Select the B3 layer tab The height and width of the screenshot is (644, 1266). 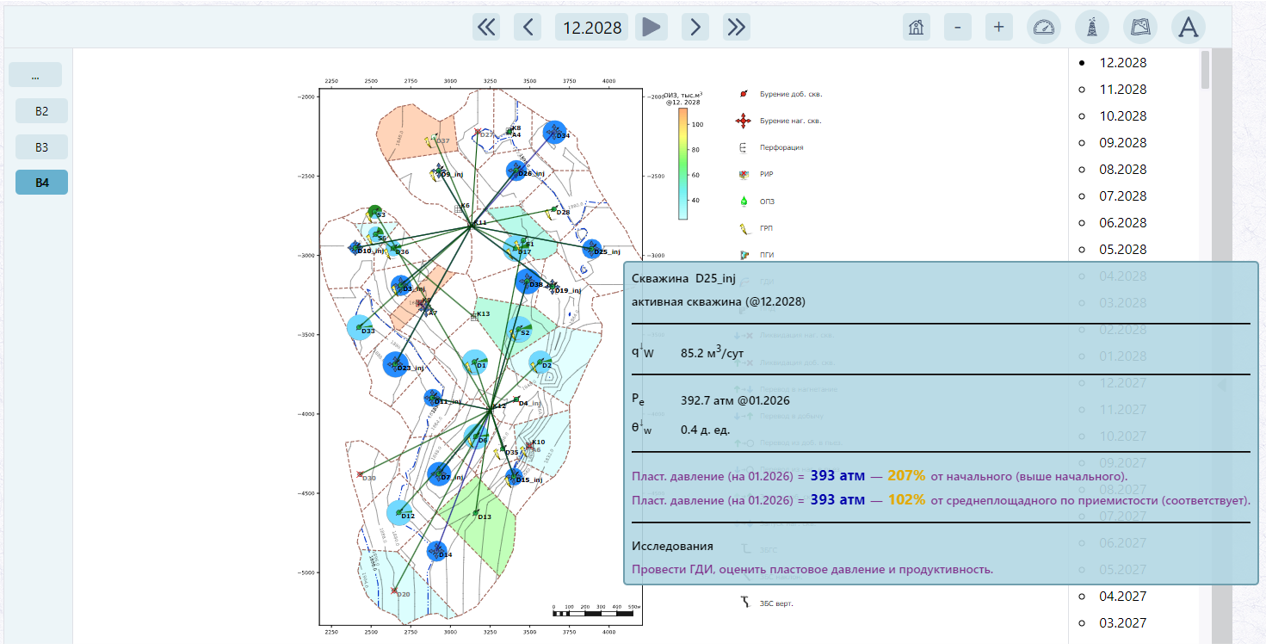[42, 147]
